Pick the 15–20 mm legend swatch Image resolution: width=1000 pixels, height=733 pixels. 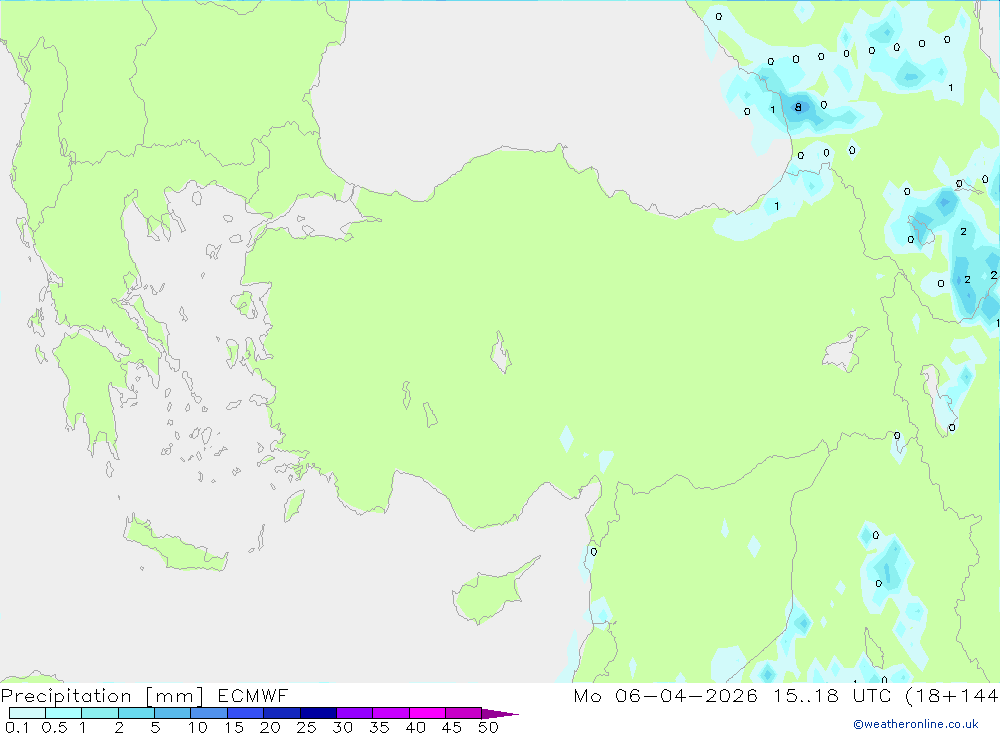point(245,713)
